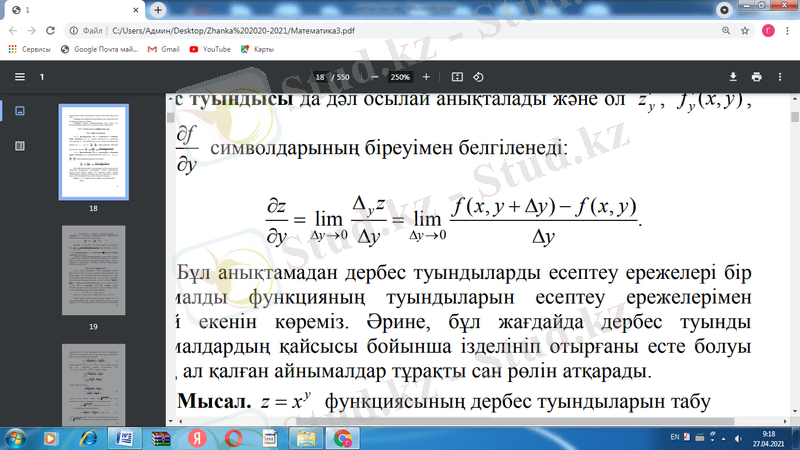Reload the current page

coord(50,31)
